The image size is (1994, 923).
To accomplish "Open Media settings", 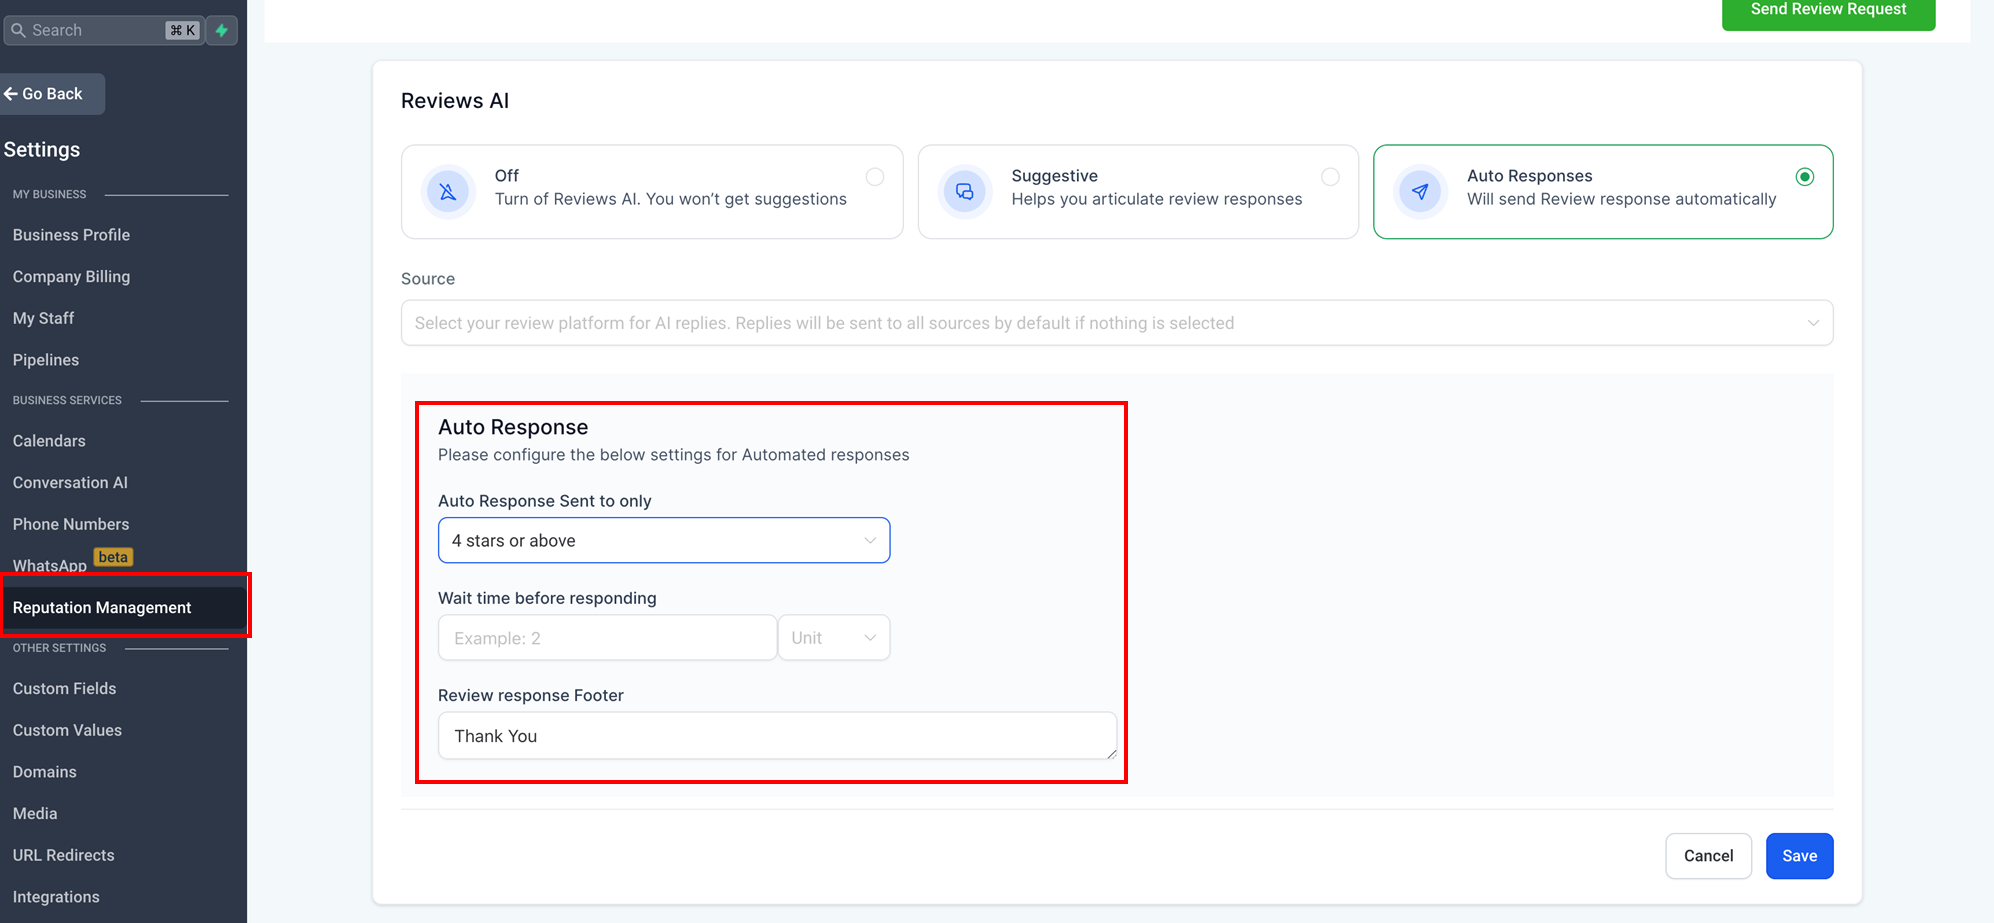I will point(35,814).
